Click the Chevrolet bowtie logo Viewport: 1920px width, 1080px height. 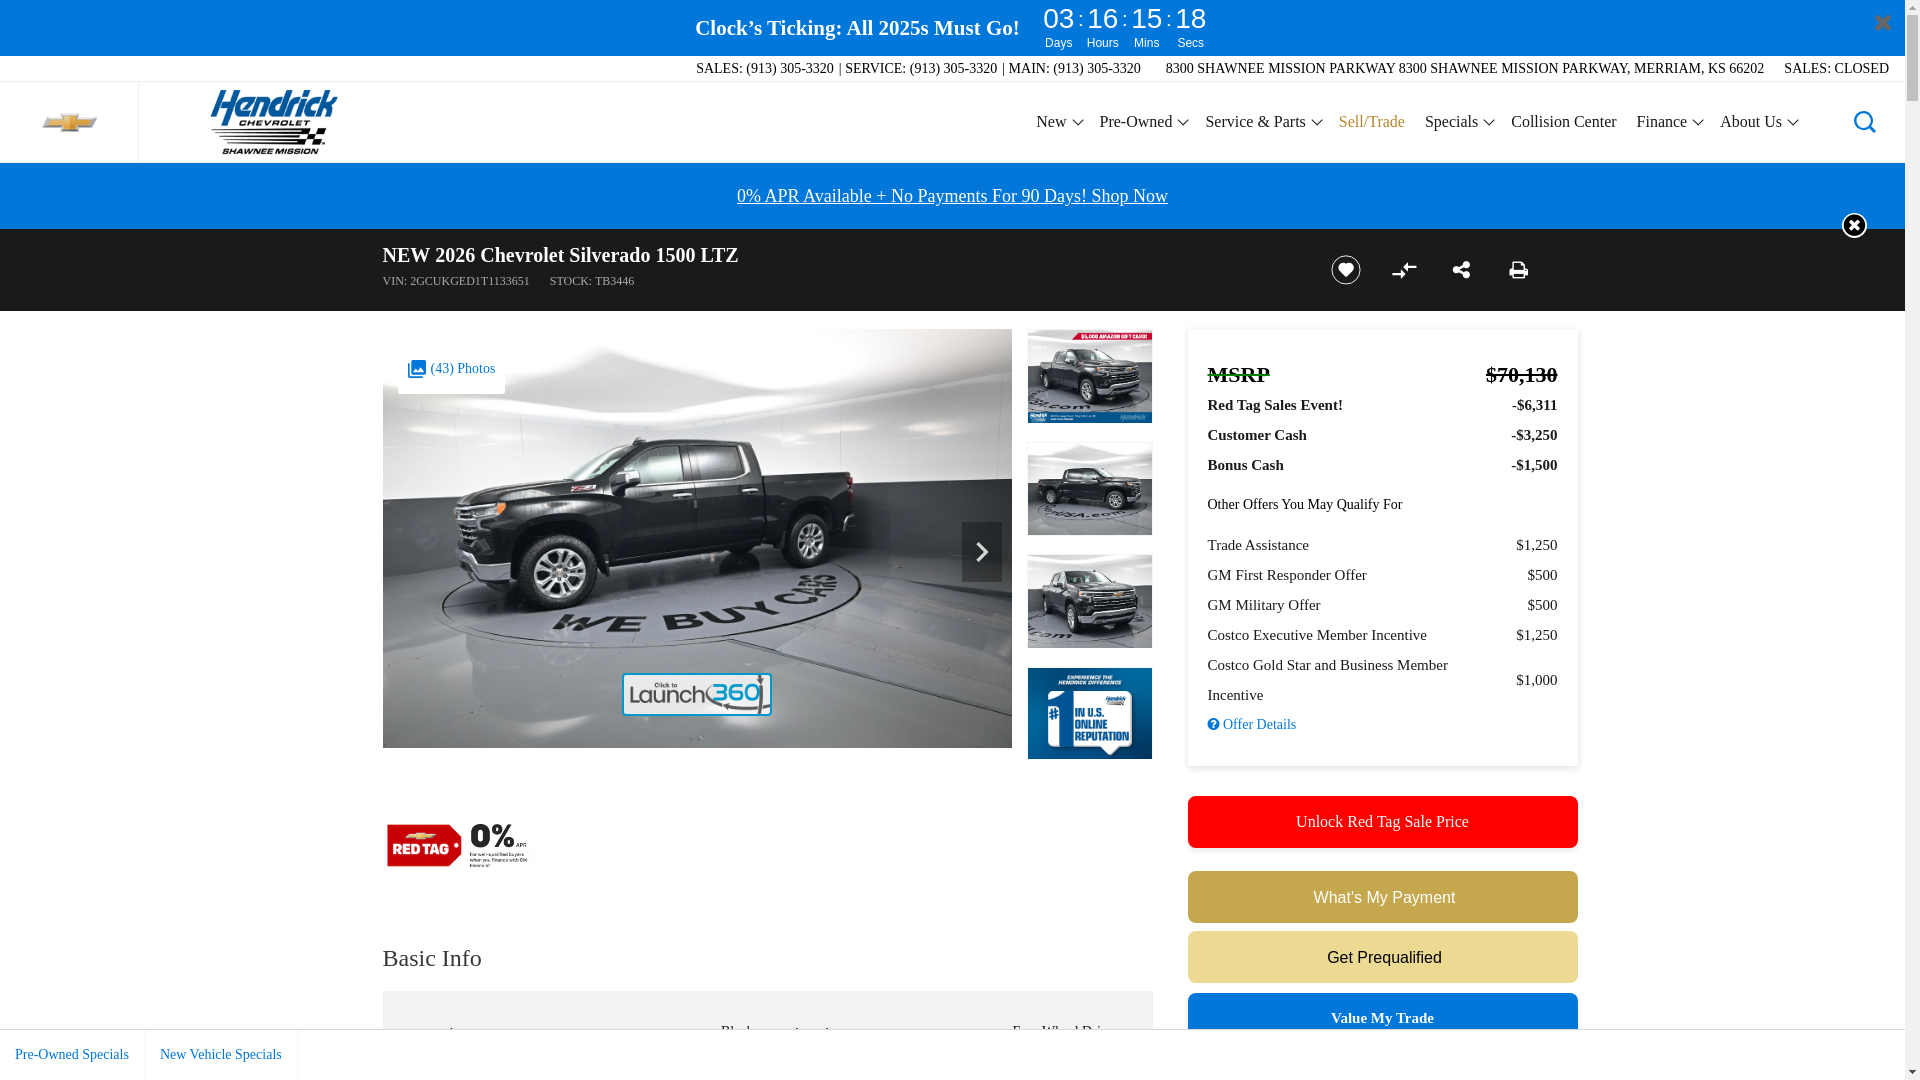click(69, 122)
